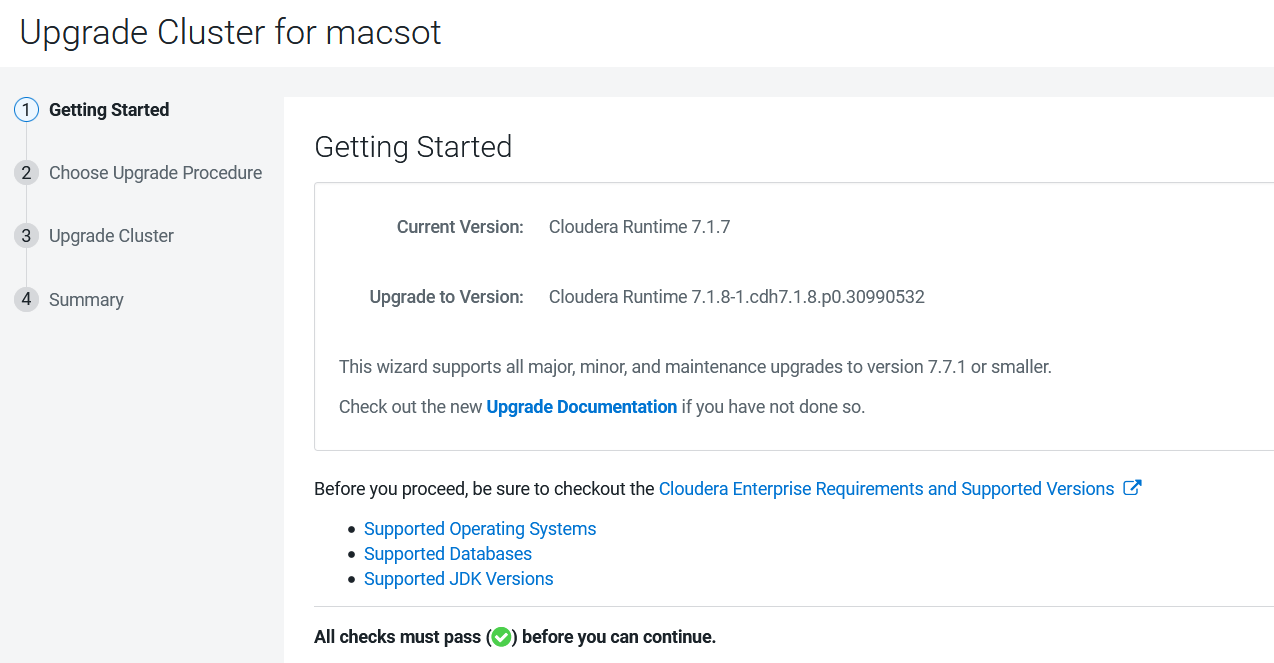Viewport: 1274px width, 663px height.
Task: Jump to the Upgrade Cluster step
Action: [x=111, y=236]
